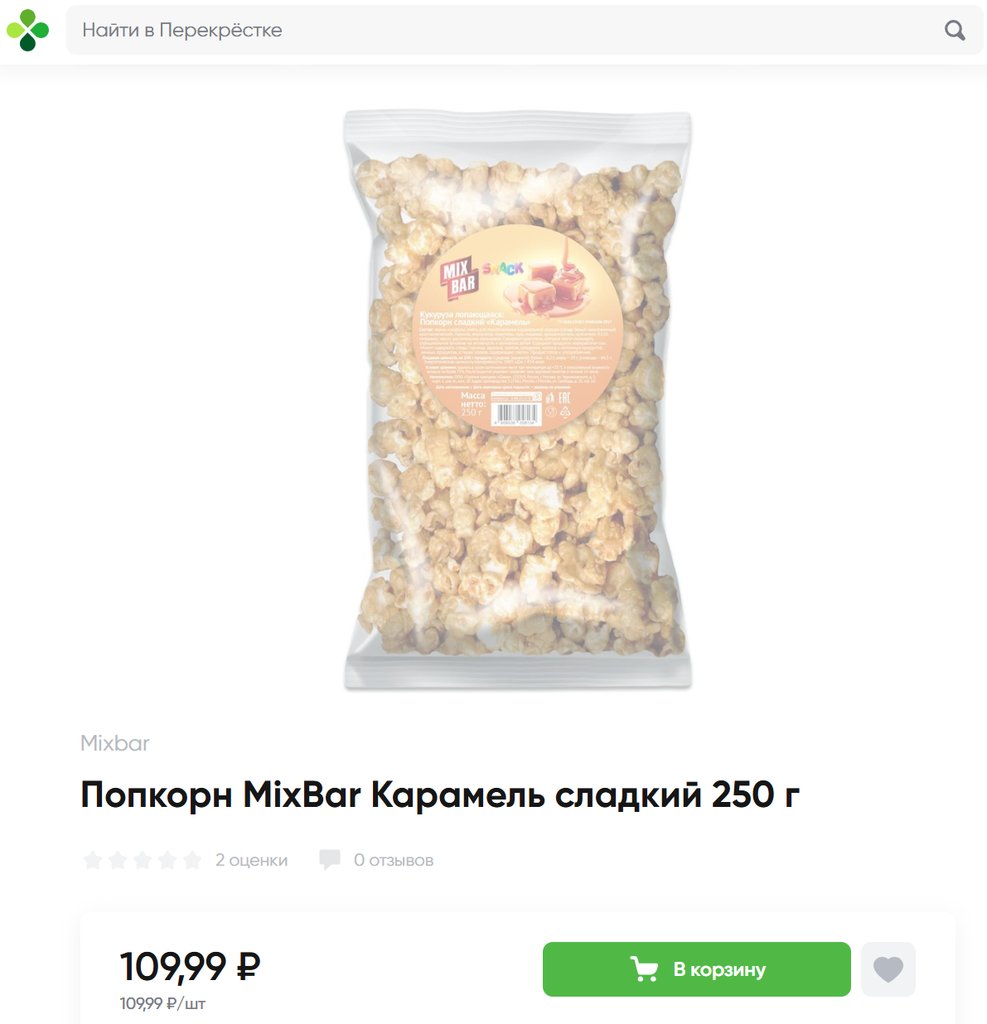Click the speech-bubble reviews icon
Image resolution: width=987 pixels, height=1024 pixels.
[330, 860]
